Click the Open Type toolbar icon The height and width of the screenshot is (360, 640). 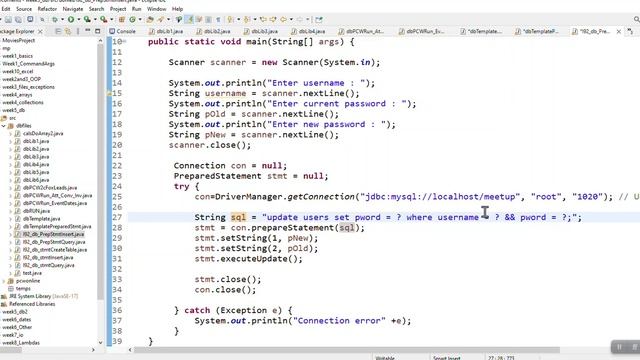pos(150,19)
